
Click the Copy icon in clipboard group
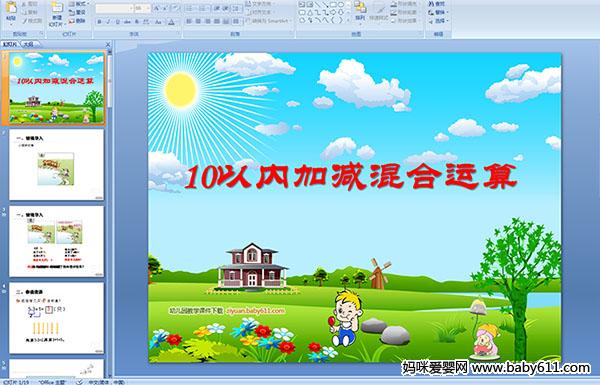pos(24,13)
